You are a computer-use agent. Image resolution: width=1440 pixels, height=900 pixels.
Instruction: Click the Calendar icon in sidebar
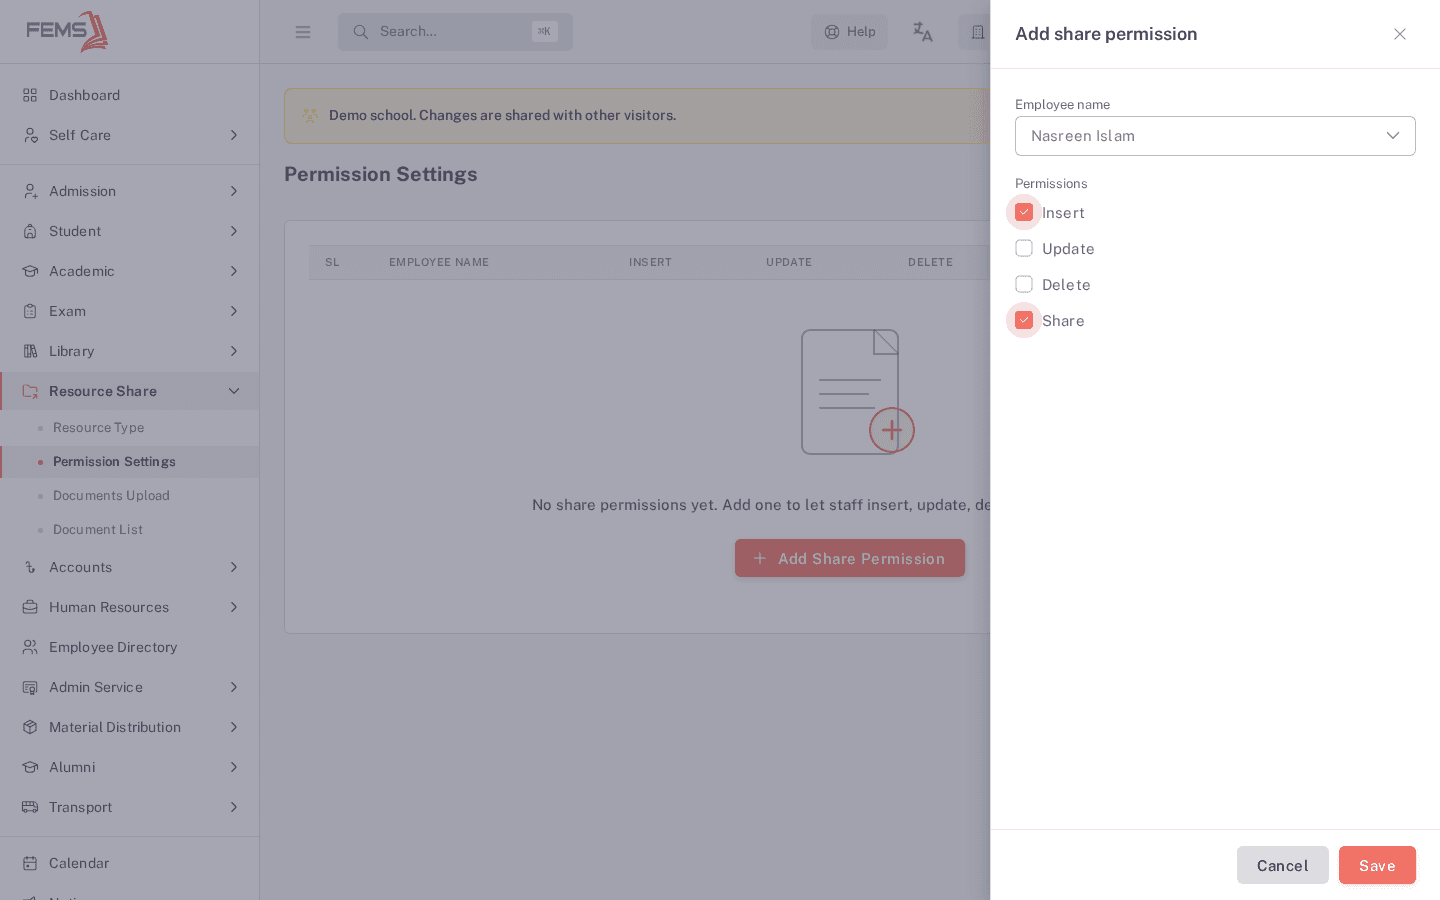[x=30, y=863]
